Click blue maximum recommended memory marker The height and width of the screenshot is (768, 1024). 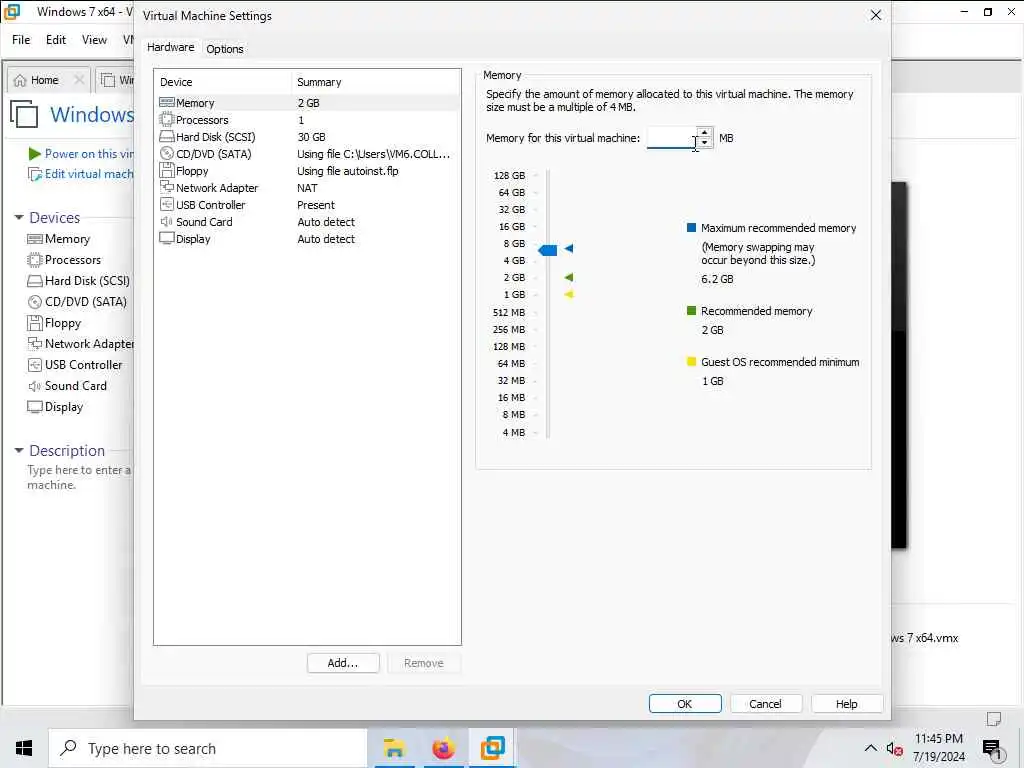point(569,248)
